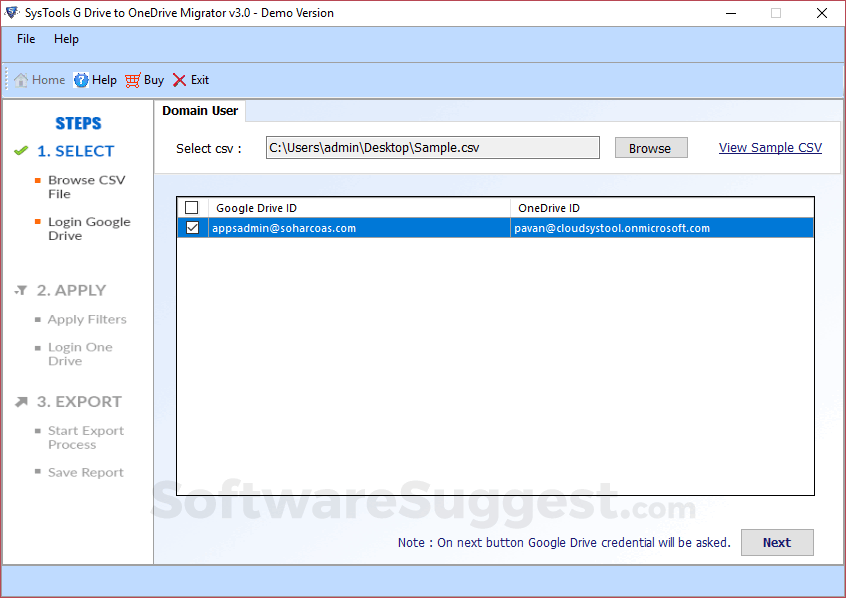Click the Login One Drive step
846x598 pixels.
coord(80,354)
